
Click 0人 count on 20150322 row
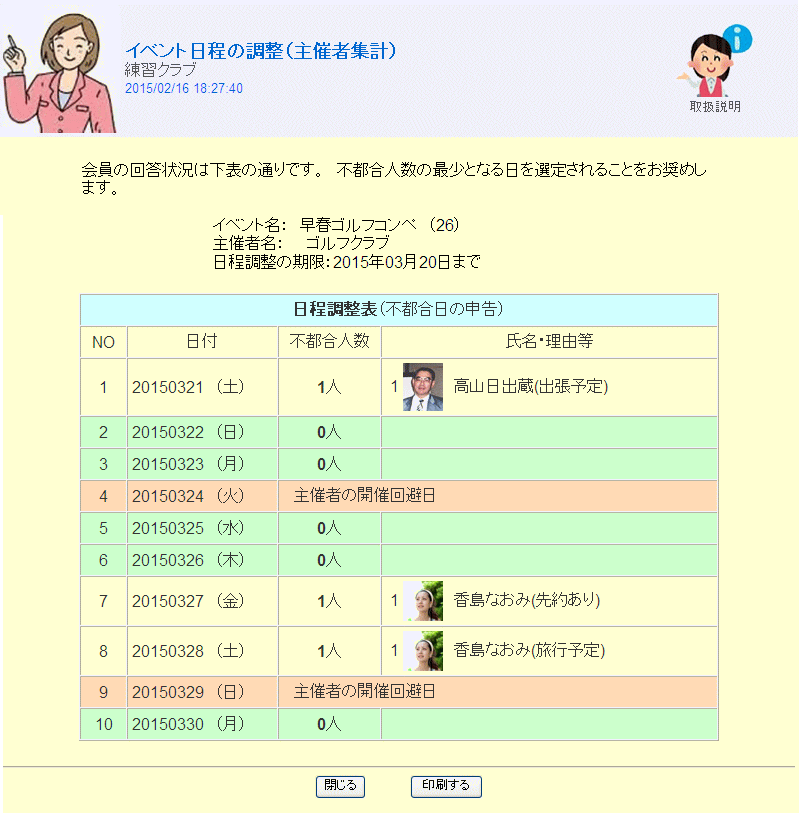329,432
